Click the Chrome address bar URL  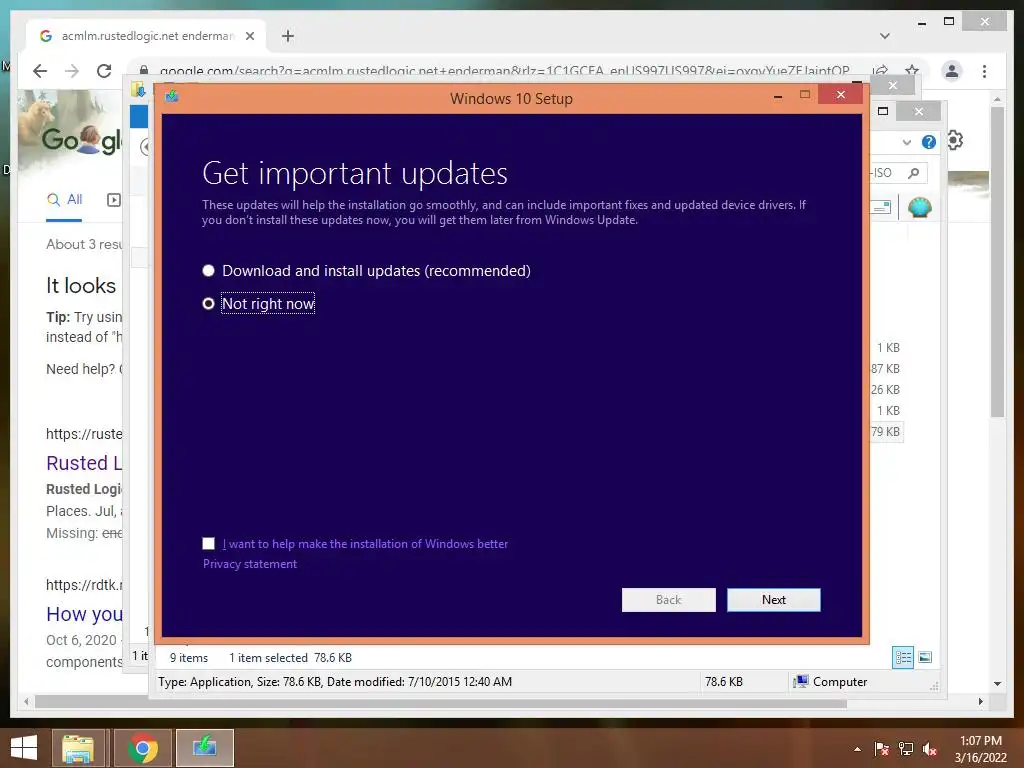pos(504,71)
